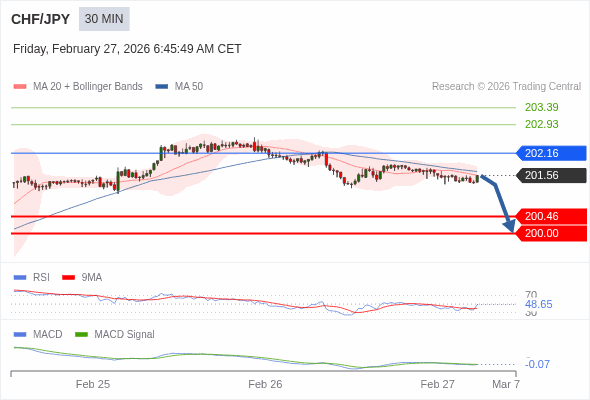Click the Feb 25 date axis label
This screenshot has width=590, height=400.
pyautogui.click(x=93, y=384)
